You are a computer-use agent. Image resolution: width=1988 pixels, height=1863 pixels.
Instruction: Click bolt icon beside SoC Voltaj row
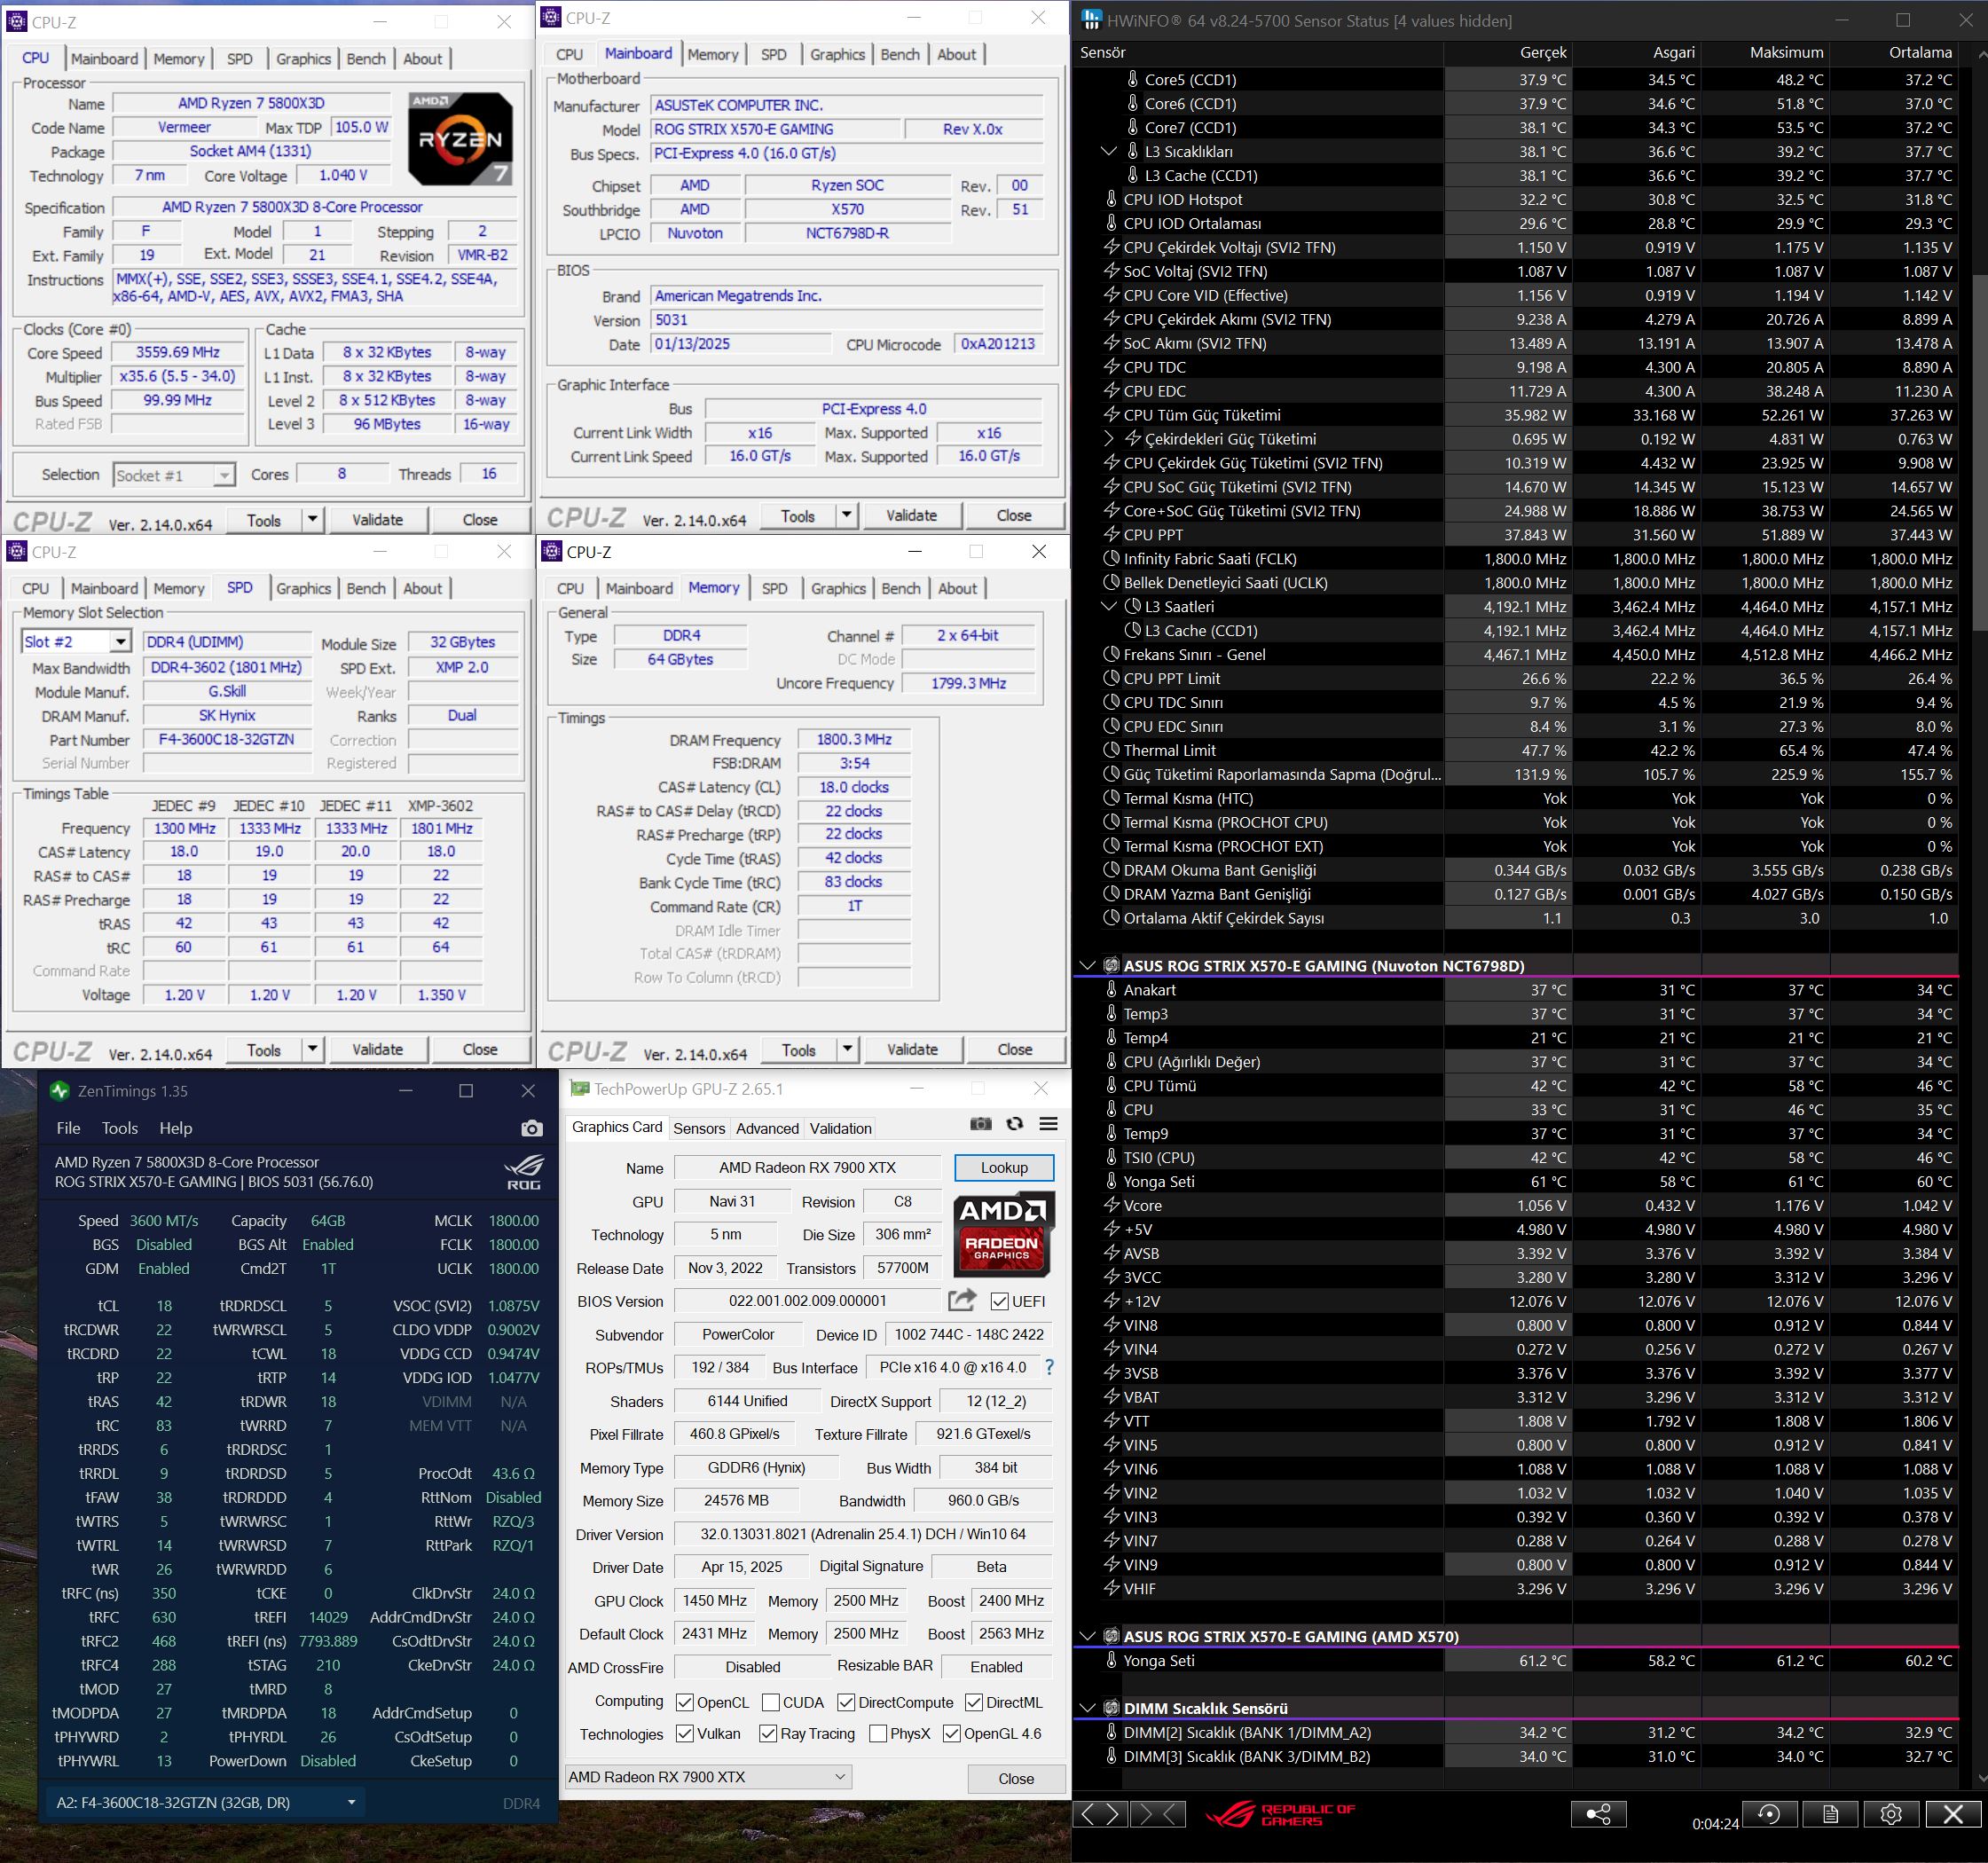pos(1111,271)
